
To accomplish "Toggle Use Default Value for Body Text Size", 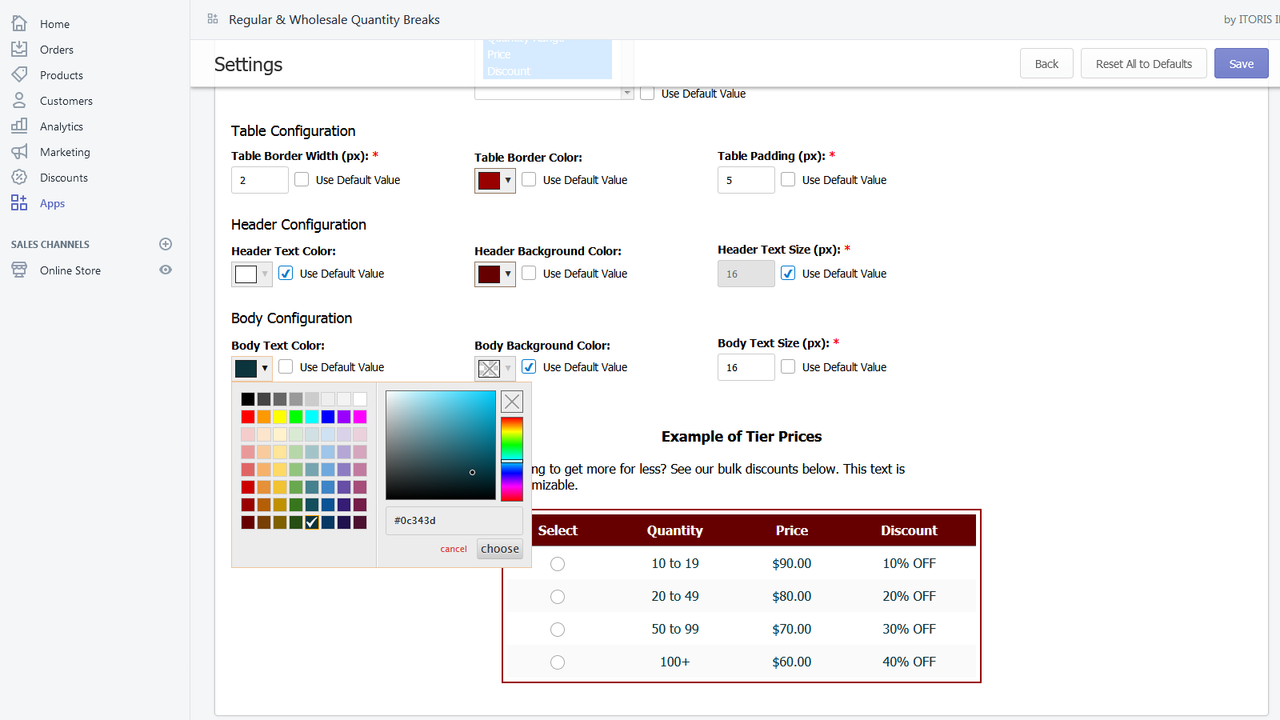I will (x=788, y=367).
